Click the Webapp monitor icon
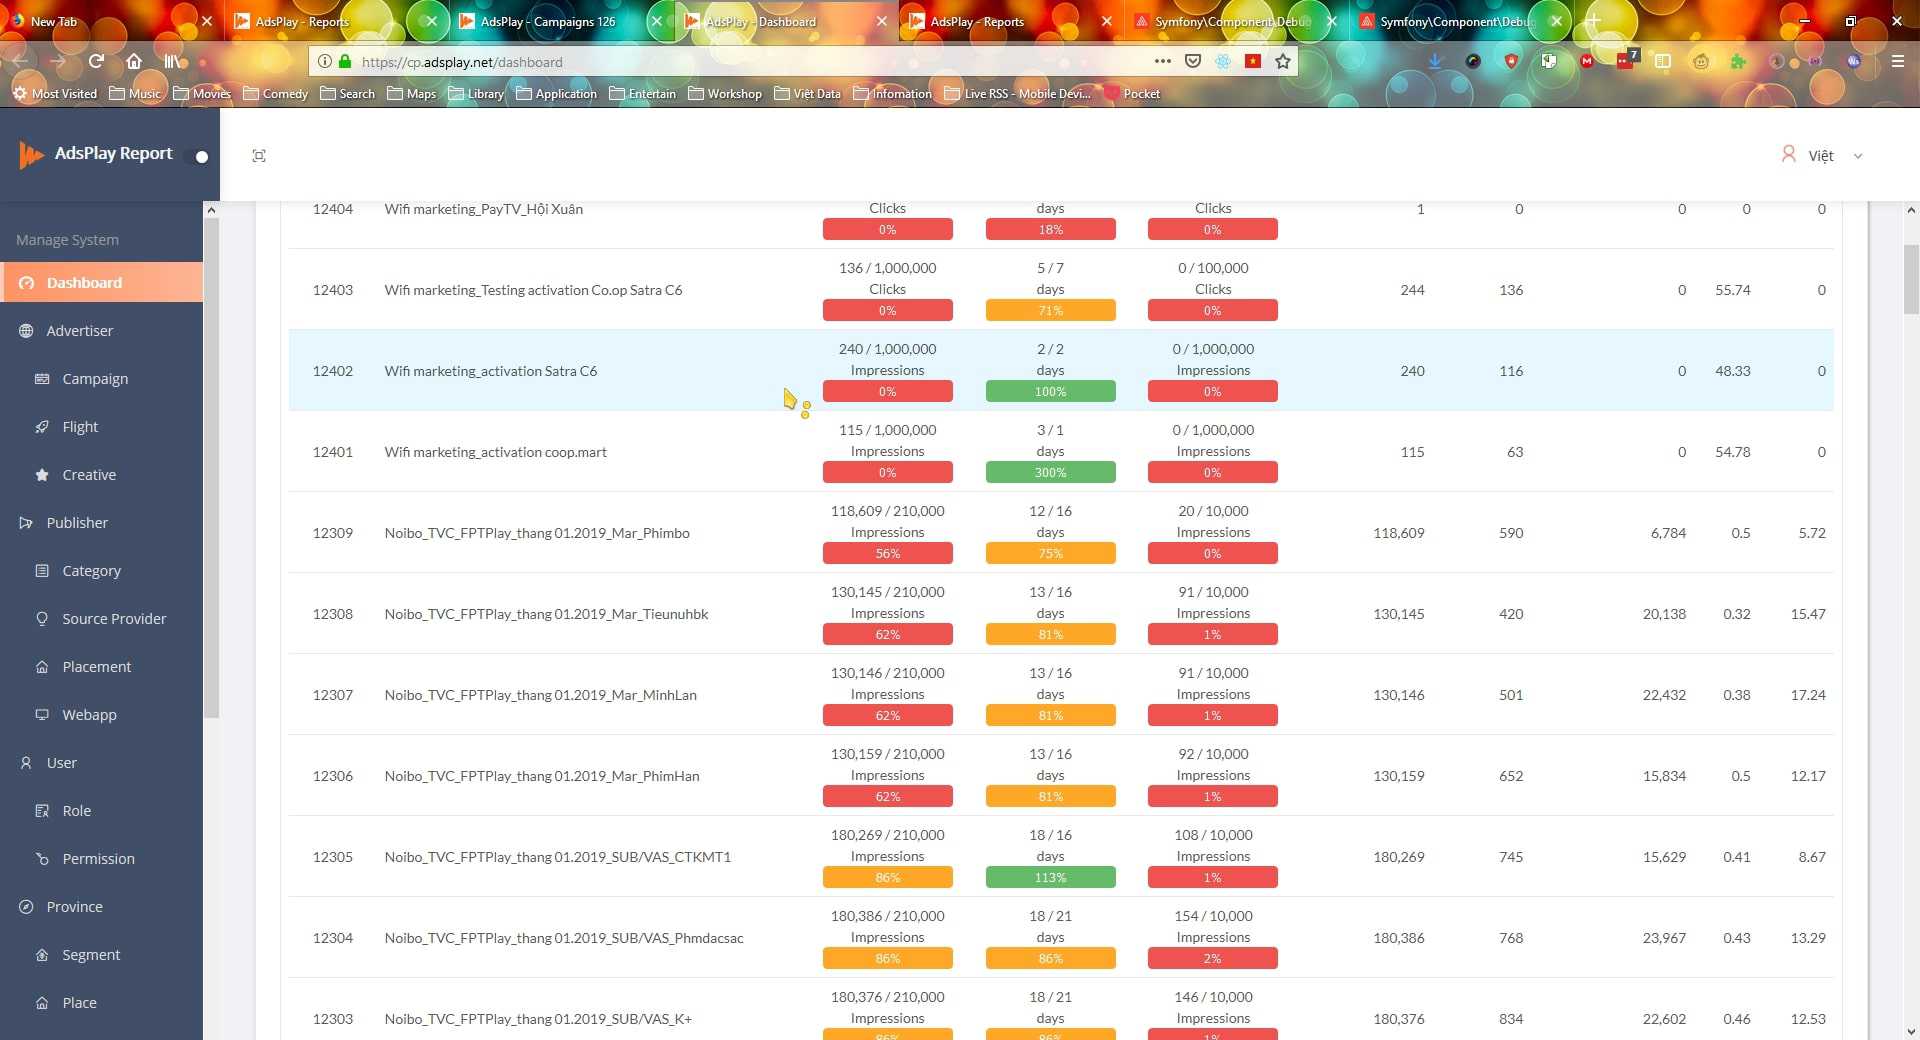 click(42, 715)
